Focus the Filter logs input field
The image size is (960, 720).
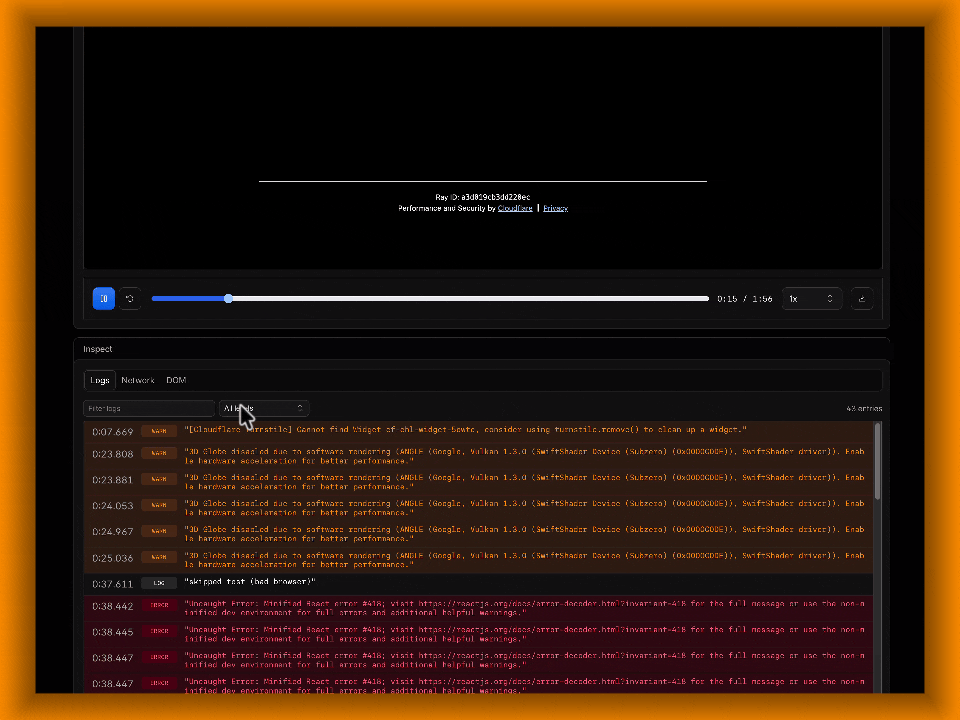(149, 408)
